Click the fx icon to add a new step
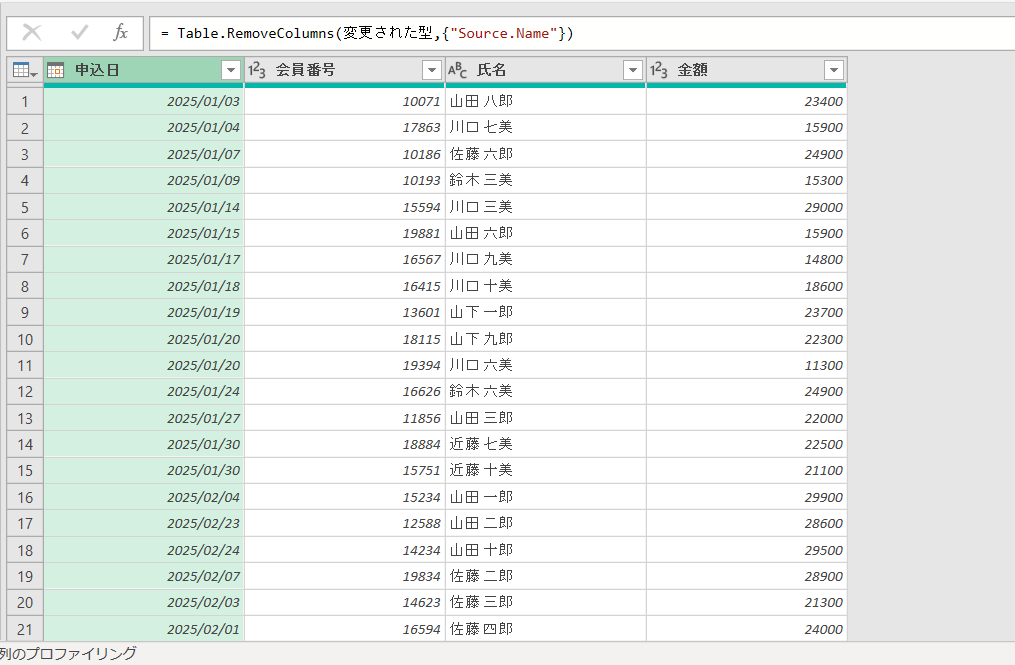Image resolution: width=1015 pixels, height=665 pixels. pos(120,32)
